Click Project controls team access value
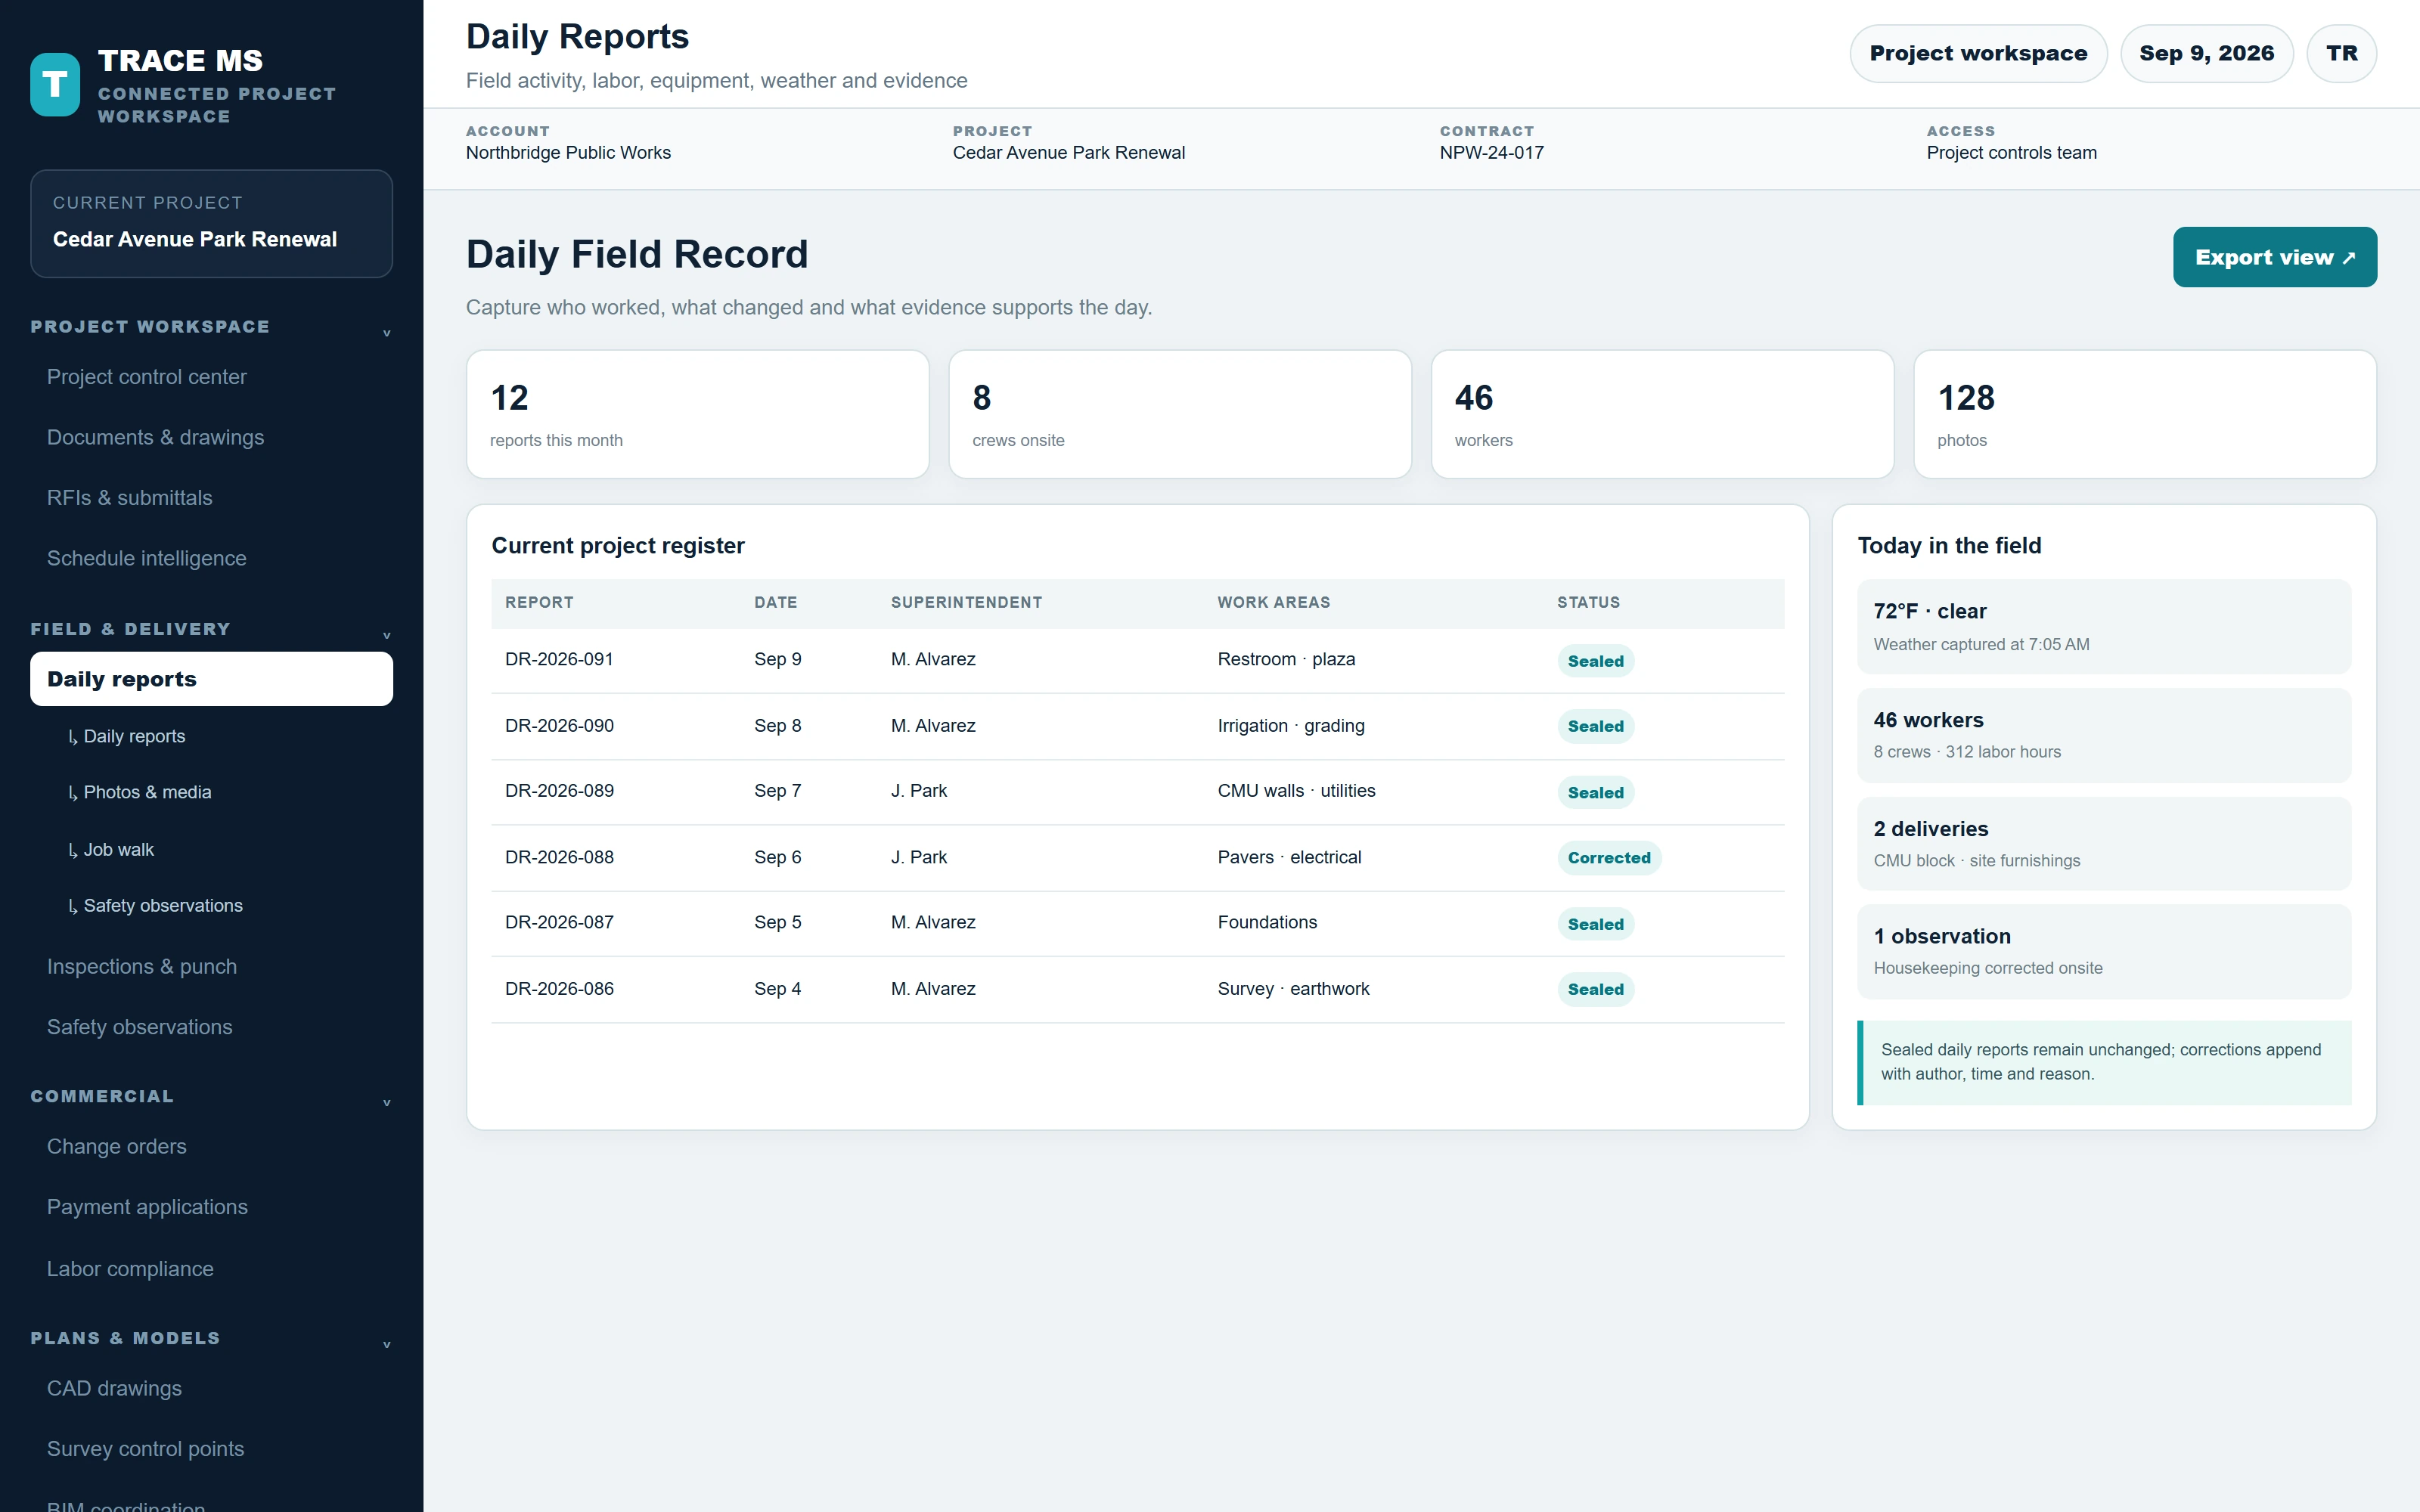 coord(2011,153)
